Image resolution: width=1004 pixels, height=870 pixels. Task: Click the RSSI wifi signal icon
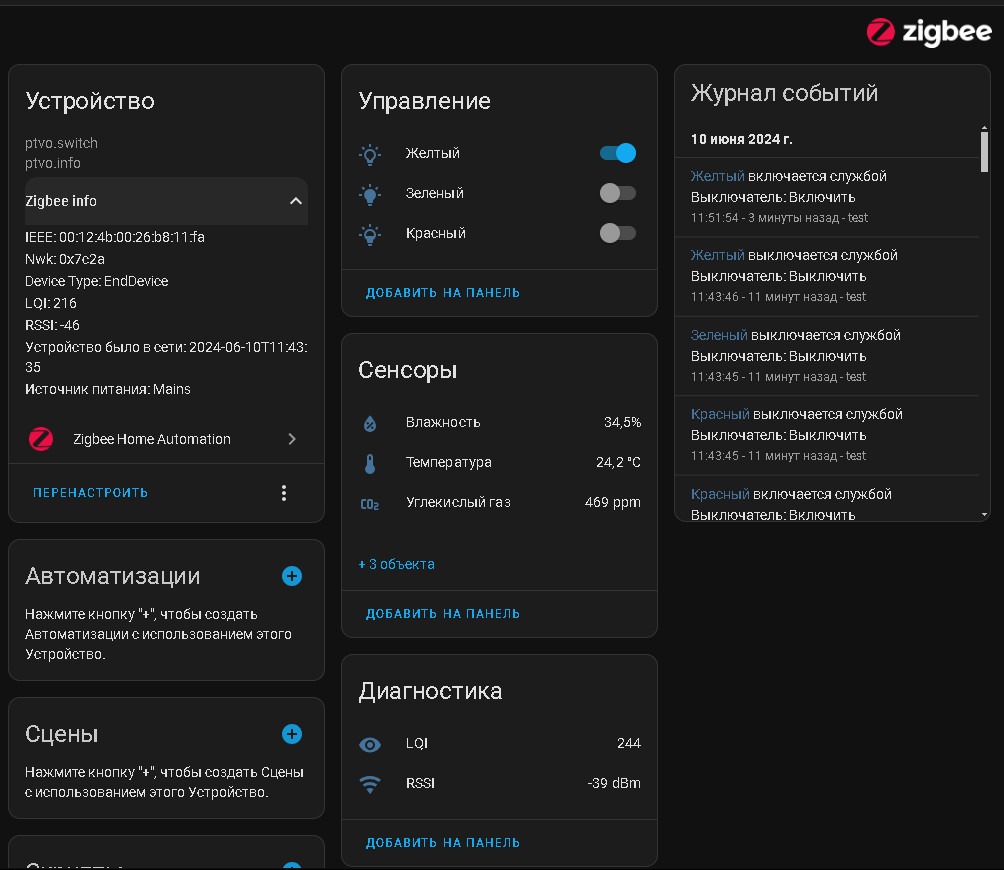tap(370, 784)
